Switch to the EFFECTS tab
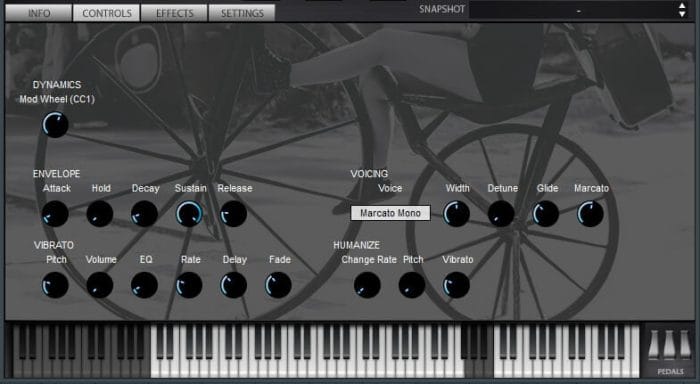Screen dimensions: 700x384 tap(175, 13)
